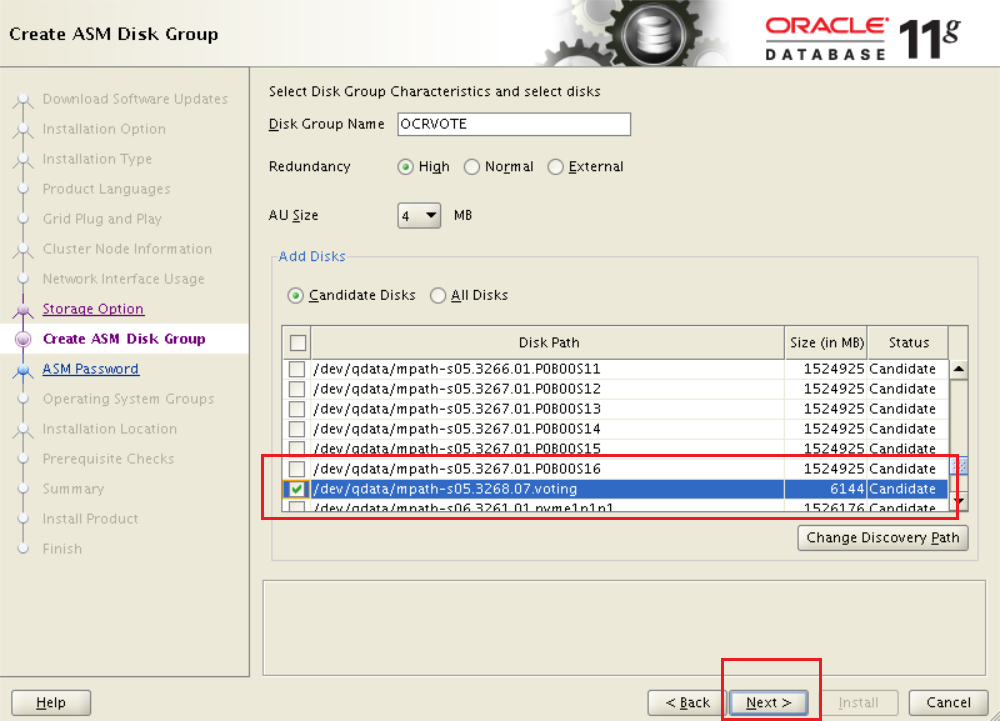Select the /dev/qdata/mpath-s05.3267.01.P0B00S16 path

tap(457, 469)
